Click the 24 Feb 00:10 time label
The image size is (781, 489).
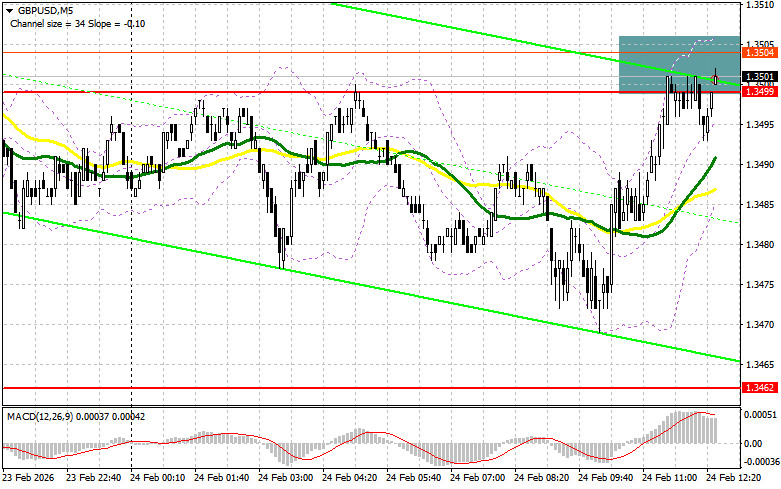pos(157,478)
